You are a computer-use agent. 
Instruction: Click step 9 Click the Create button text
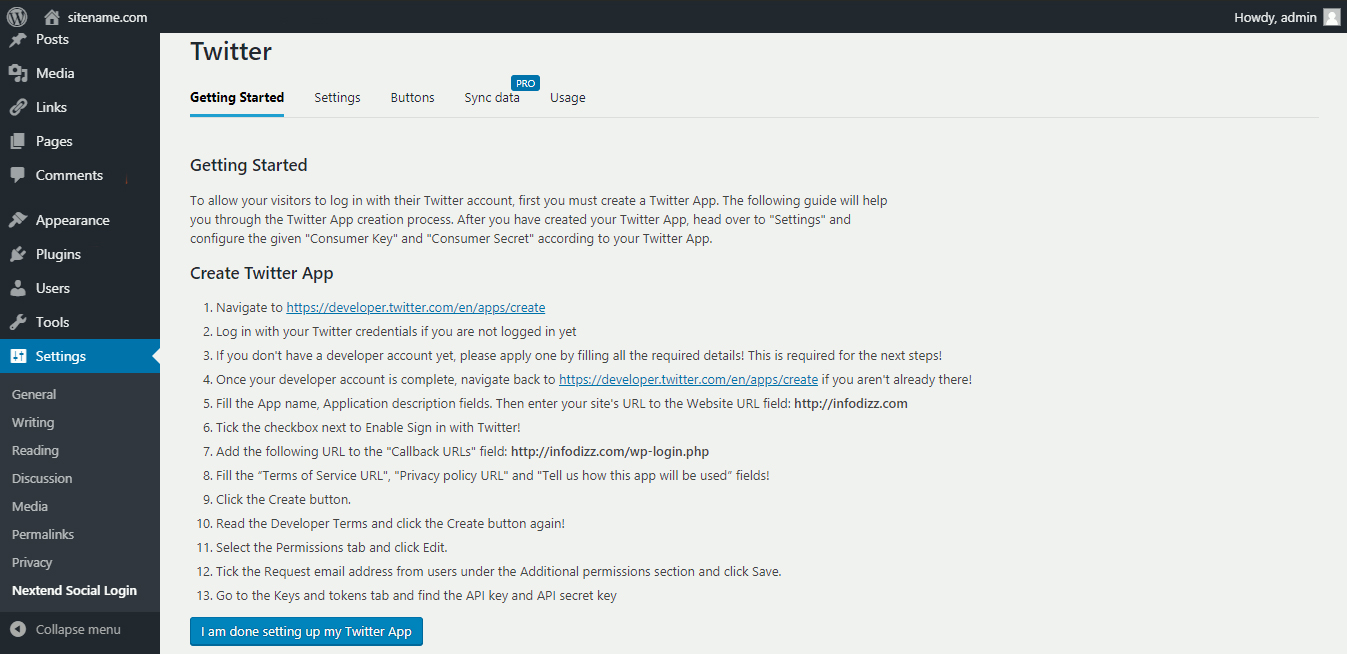pyautogui.click(x=283, y=499)
